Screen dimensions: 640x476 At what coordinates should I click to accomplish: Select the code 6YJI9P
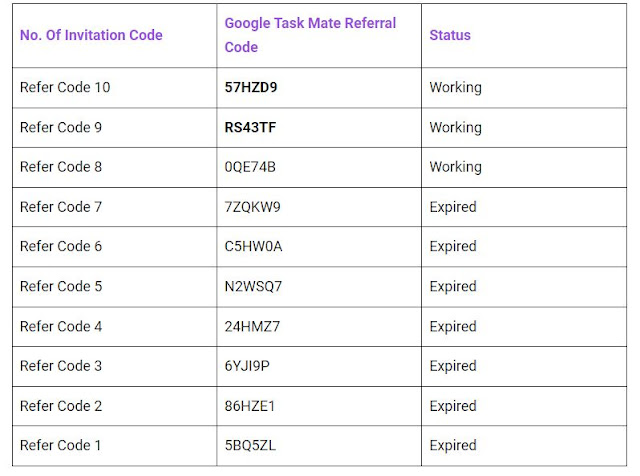pyautogui.click(x=247, y=366)
